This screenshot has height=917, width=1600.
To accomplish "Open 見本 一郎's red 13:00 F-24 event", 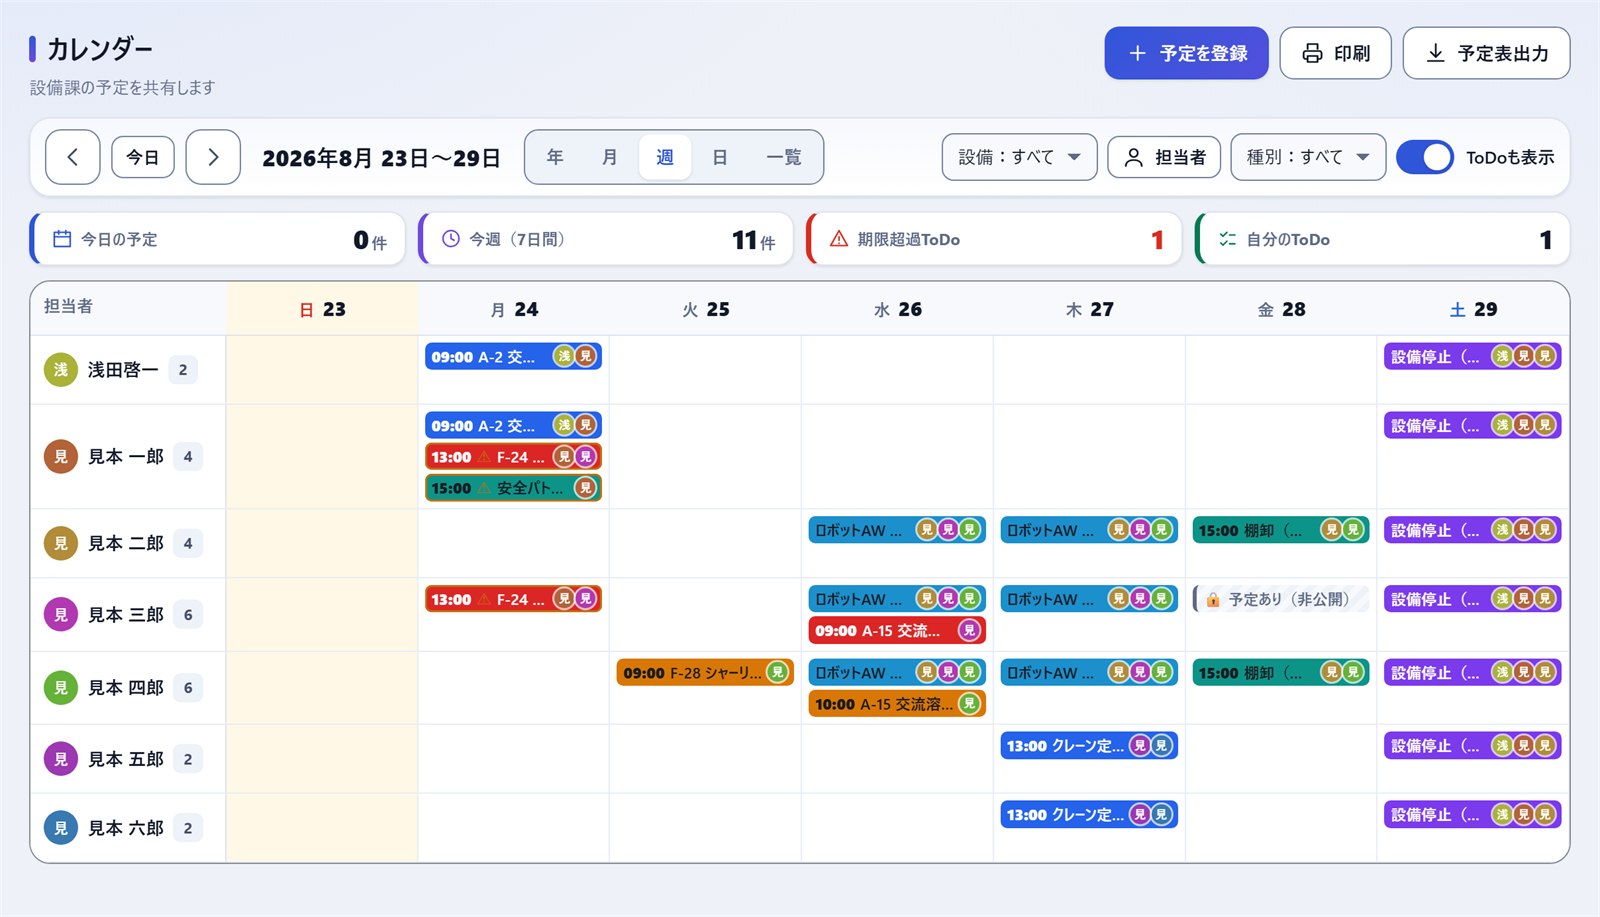I will point(513,457).
